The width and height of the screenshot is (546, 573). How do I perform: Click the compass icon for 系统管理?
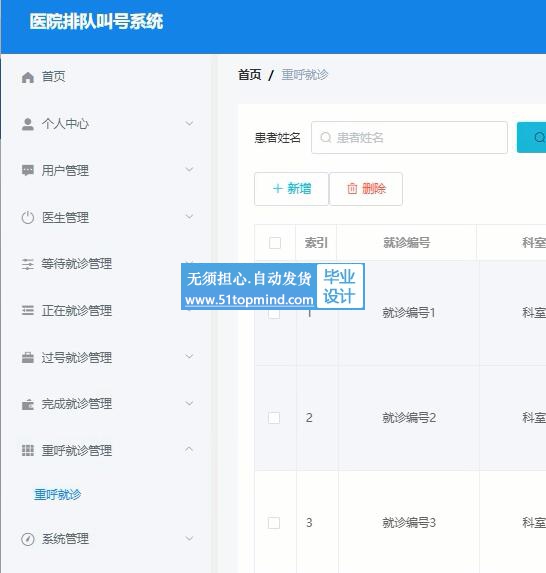pyautogui.click(x=28, y=539)
